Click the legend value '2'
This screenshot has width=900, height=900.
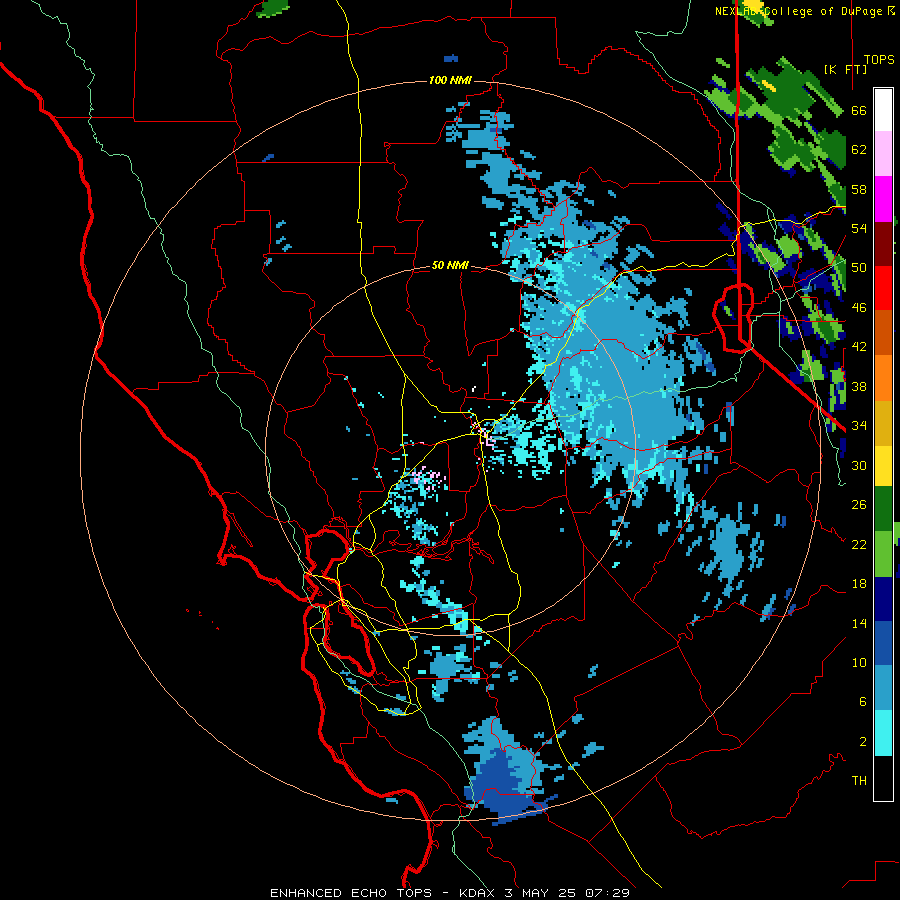(863, 742)
